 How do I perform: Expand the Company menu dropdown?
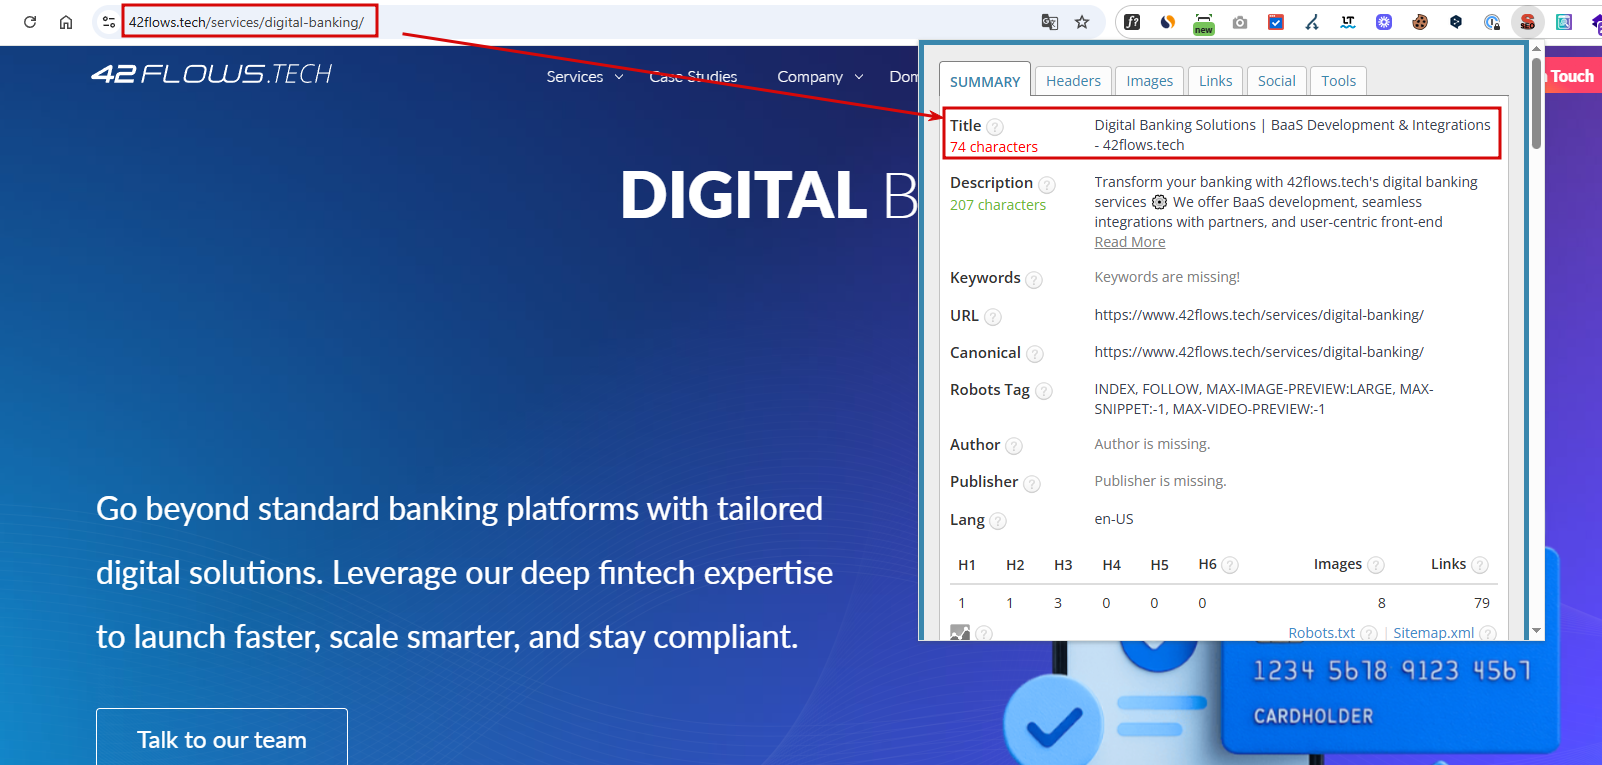(820, 76)
